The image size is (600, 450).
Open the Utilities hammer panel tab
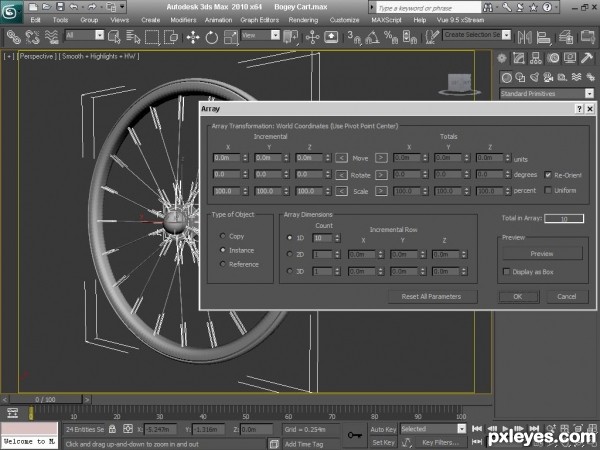[587, 58]
